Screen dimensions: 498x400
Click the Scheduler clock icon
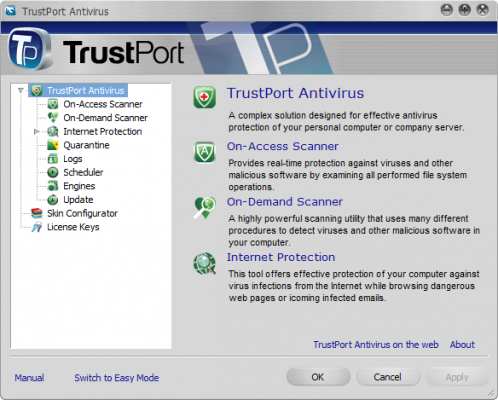53,172
